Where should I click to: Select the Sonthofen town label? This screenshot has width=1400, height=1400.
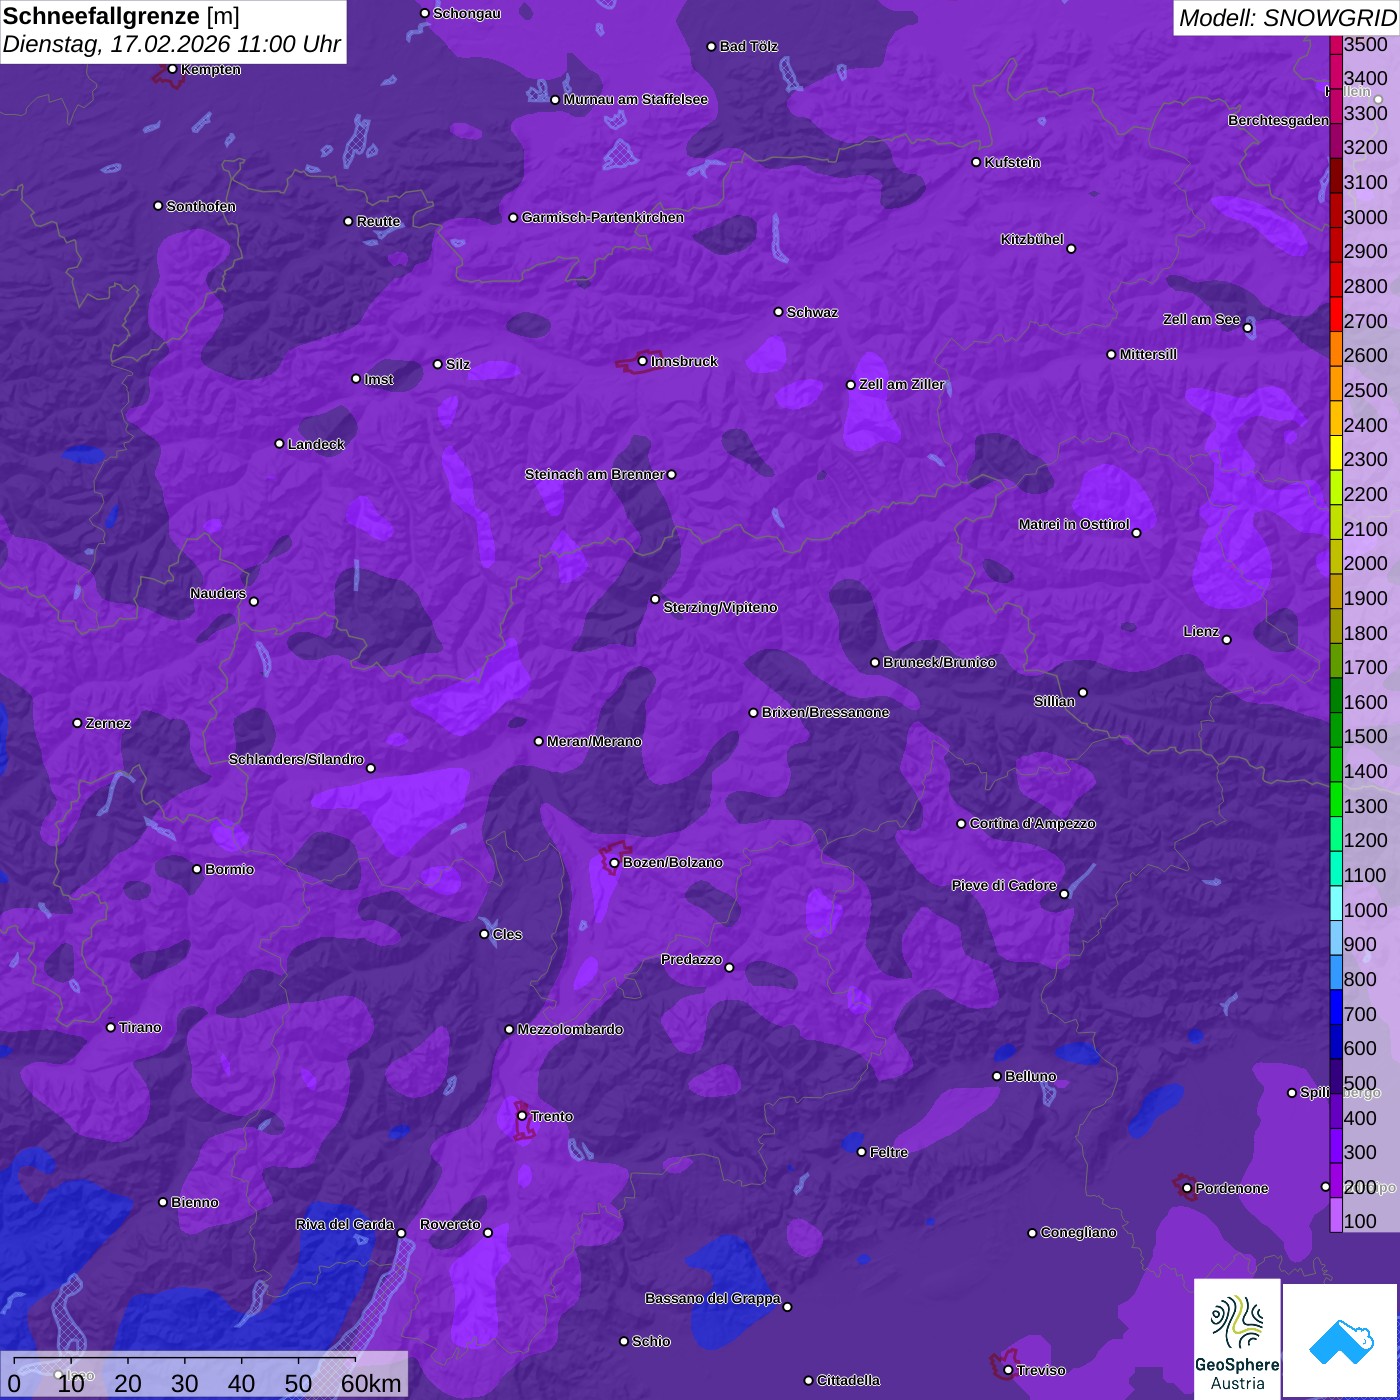[201, 206]
